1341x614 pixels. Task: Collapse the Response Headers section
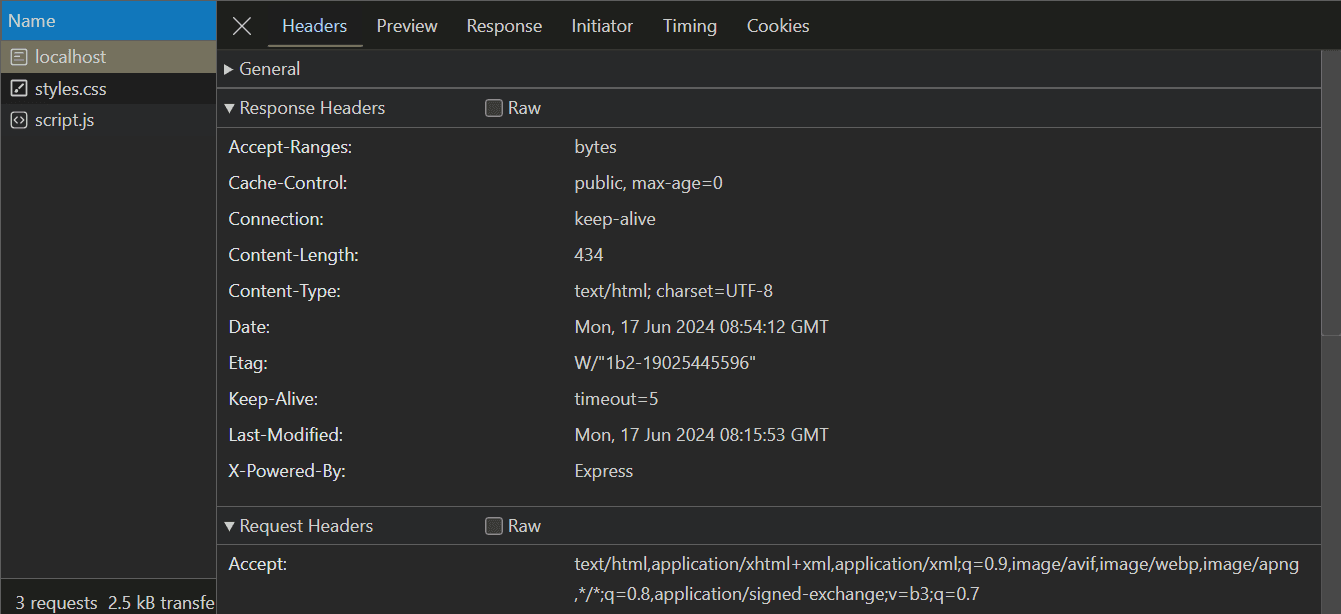point(229,107)
